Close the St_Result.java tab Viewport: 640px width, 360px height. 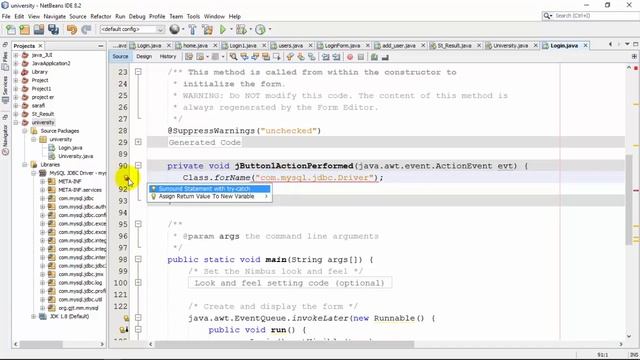coord(479,45)
